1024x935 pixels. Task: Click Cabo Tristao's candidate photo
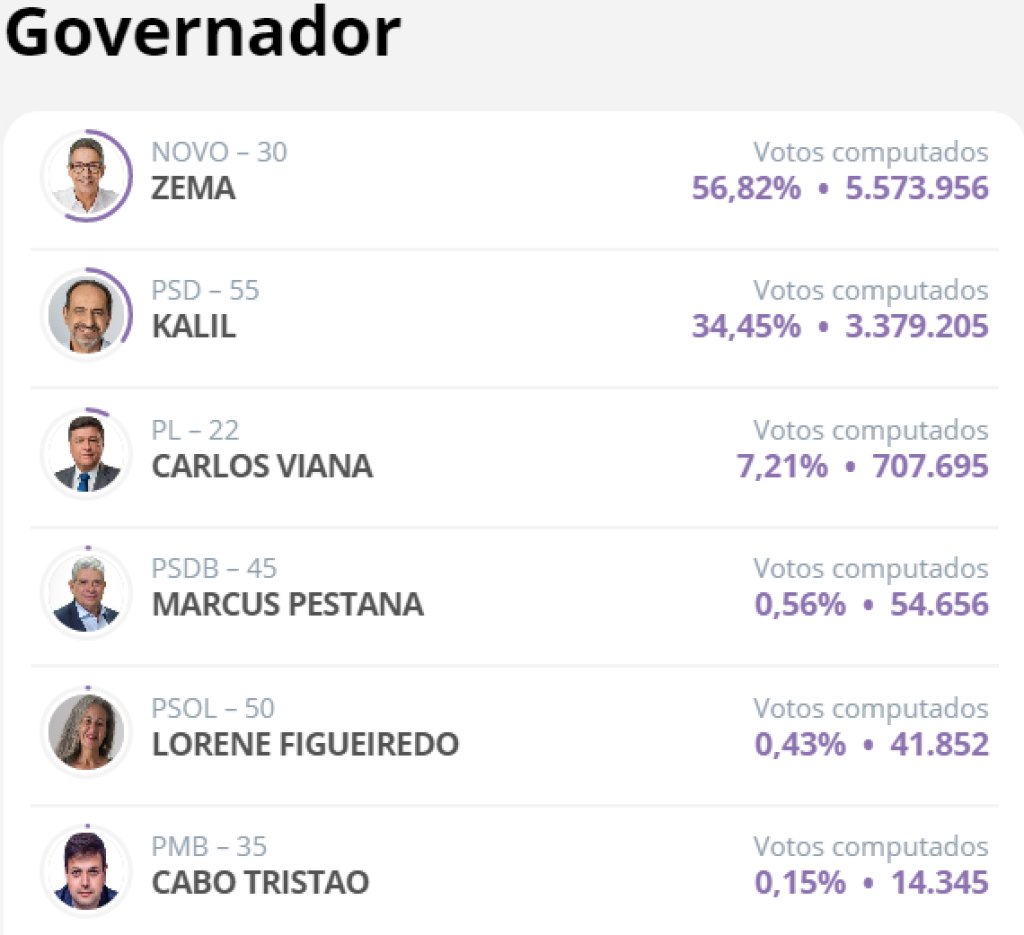click(86, 871)
